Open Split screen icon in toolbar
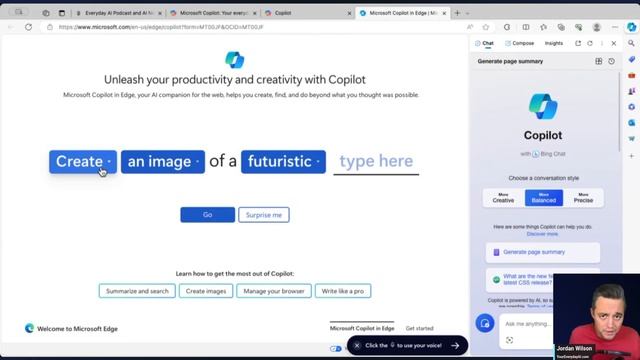 coord(526,27)
